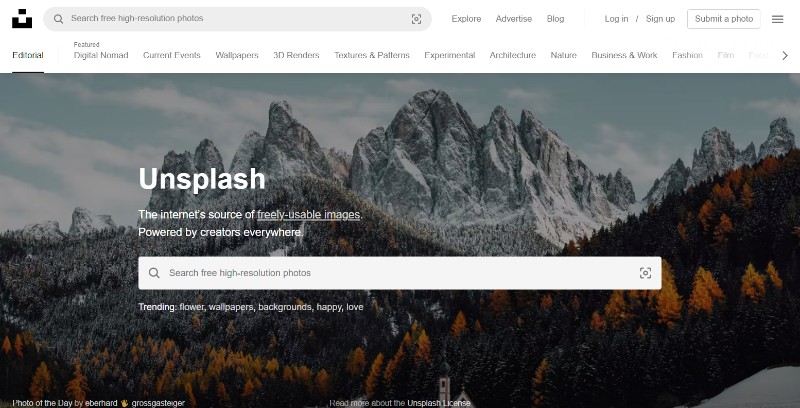Open the Business & Work category
This screenshot has width=800, height=408.
coord(624,55)
